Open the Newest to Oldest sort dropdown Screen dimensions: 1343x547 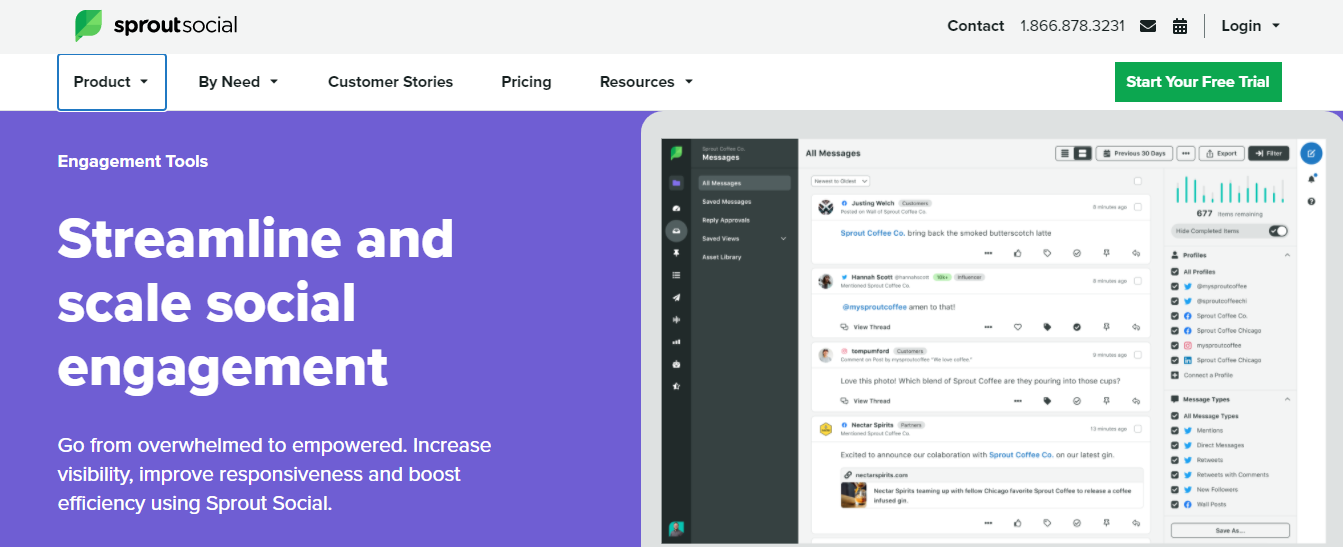pos(840,181)
